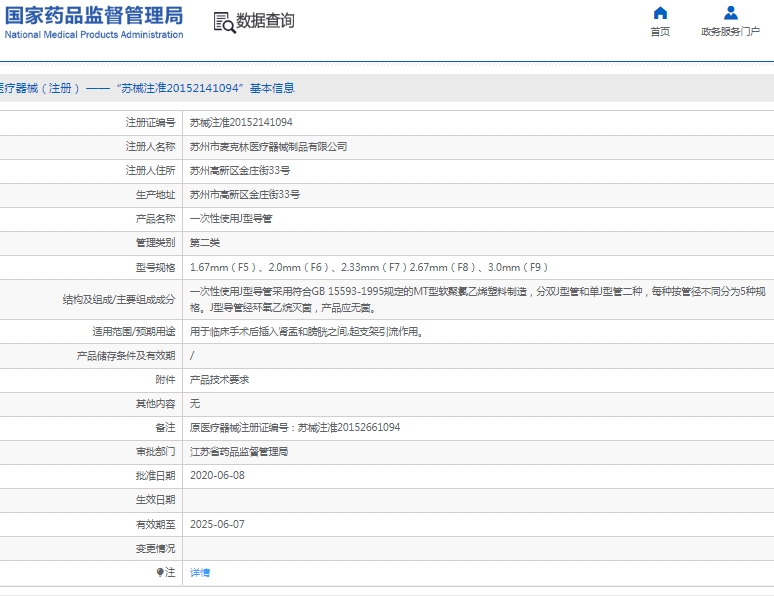Select approval department 江苏省药品监督管理局
The width and height of the screenshot is (774, 596).
pos(239,451)
